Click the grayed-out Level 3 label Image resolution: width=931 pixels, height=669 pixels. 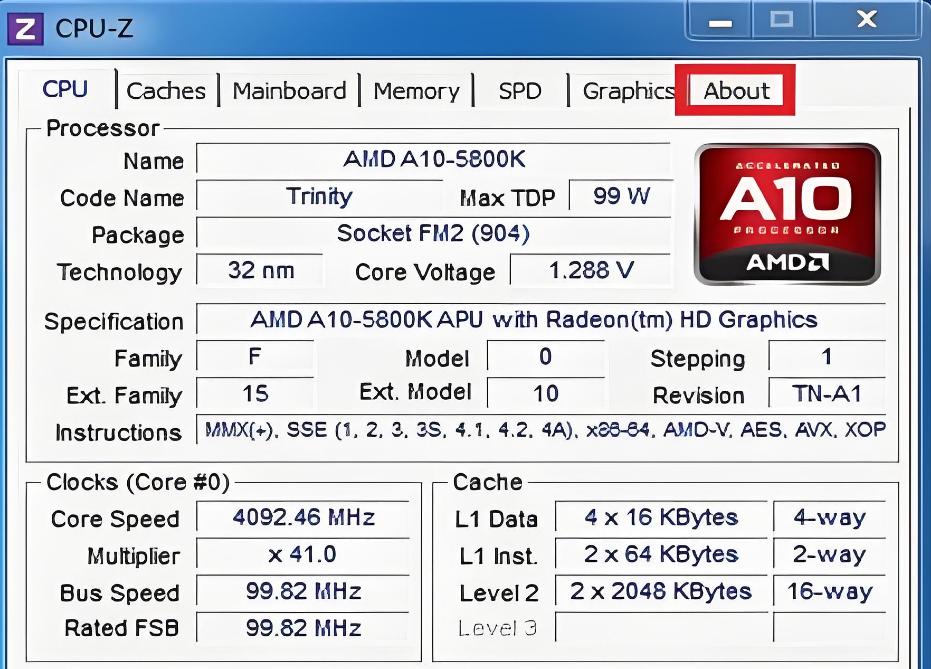coord(498,628)
